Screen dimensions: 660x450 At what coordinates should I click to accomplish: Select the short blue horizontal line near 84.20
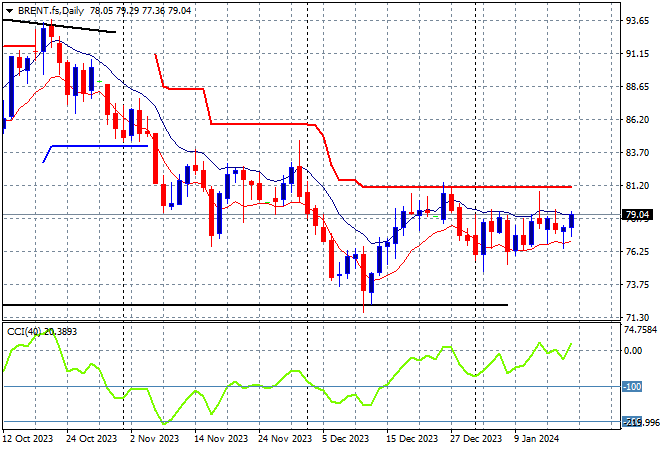tap(99, 146)
